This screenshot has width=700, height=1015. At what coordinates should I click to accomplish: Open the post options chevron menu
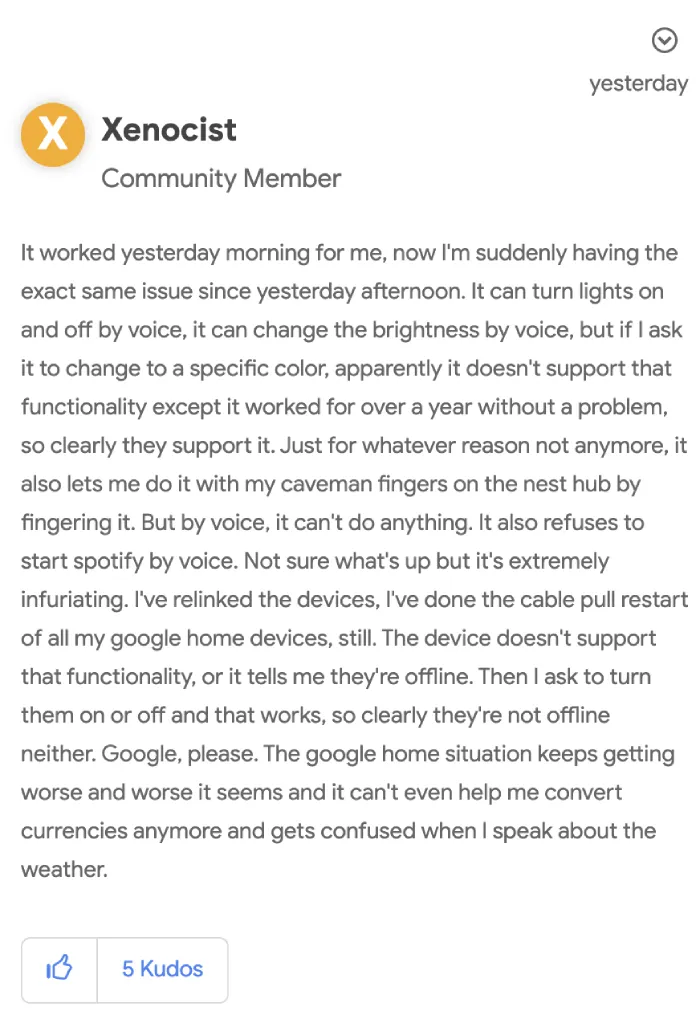pos(664,40)
